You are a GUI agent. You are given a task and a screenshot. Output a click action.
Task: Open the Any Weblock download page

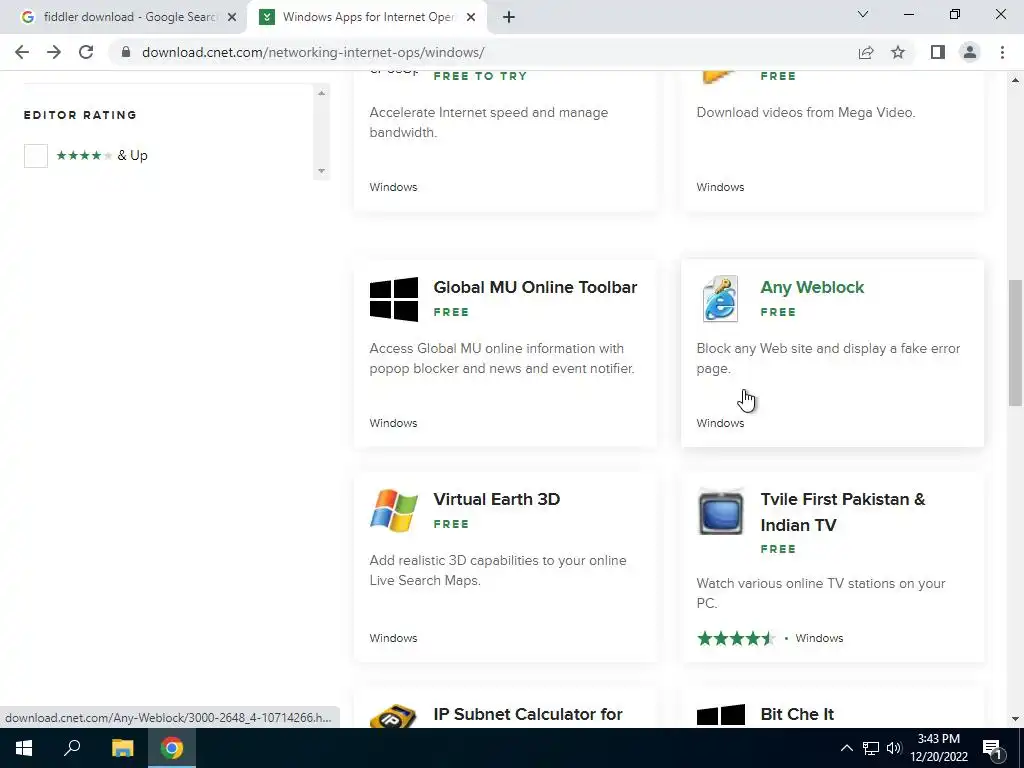[812, 287]
